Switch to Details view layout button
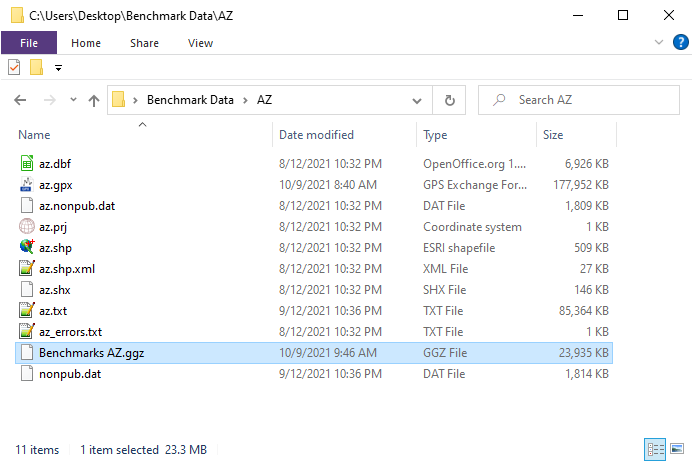 pyautogui.click(x=655, y=450)
